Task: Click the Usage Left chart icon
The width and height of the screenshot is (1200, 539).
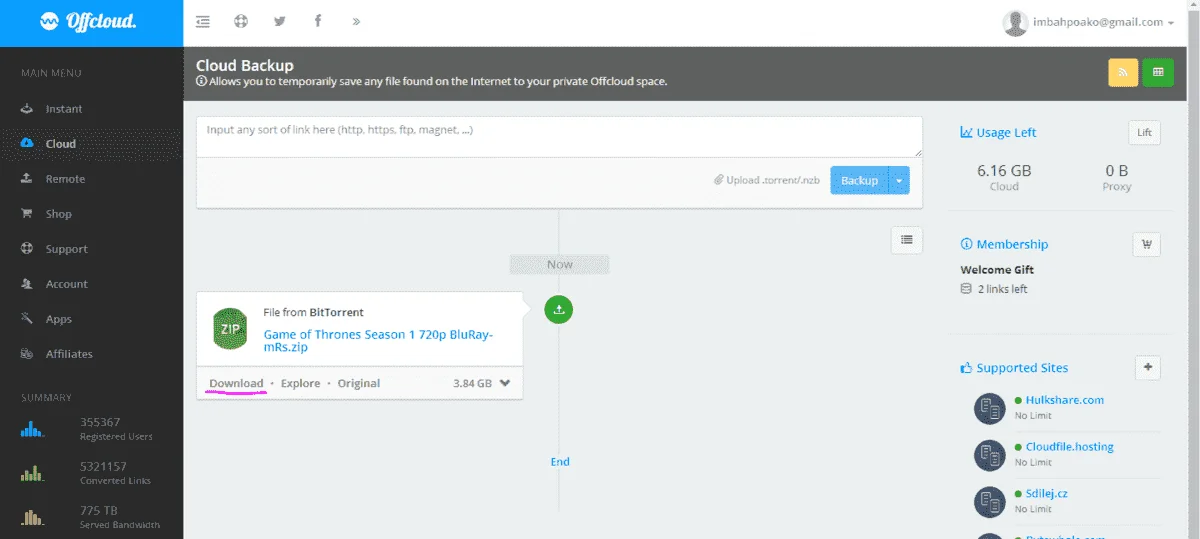Action: pos(967,132)
